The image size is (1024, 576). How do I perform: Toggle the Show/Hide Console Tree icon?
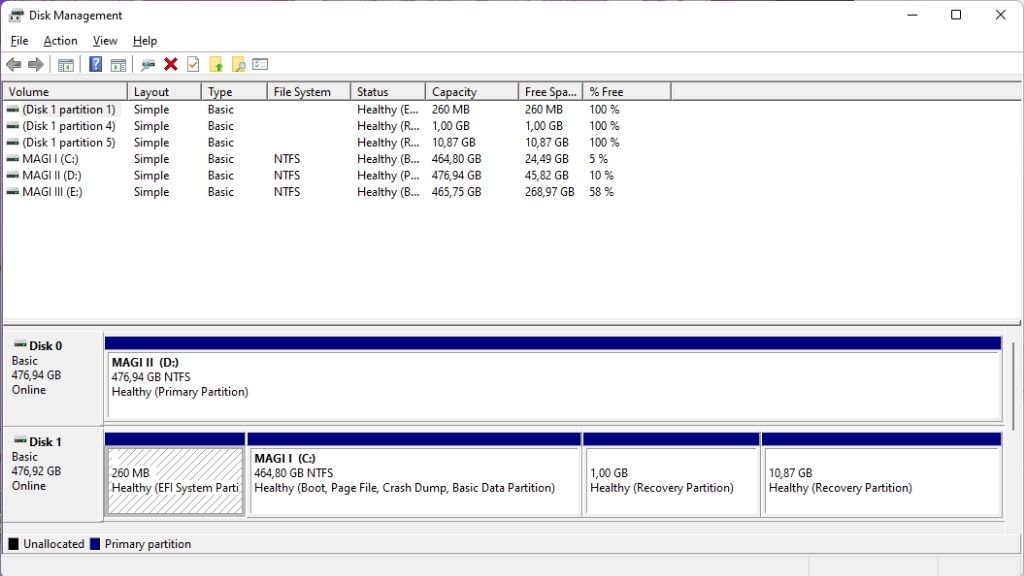[x=65, y=65]
